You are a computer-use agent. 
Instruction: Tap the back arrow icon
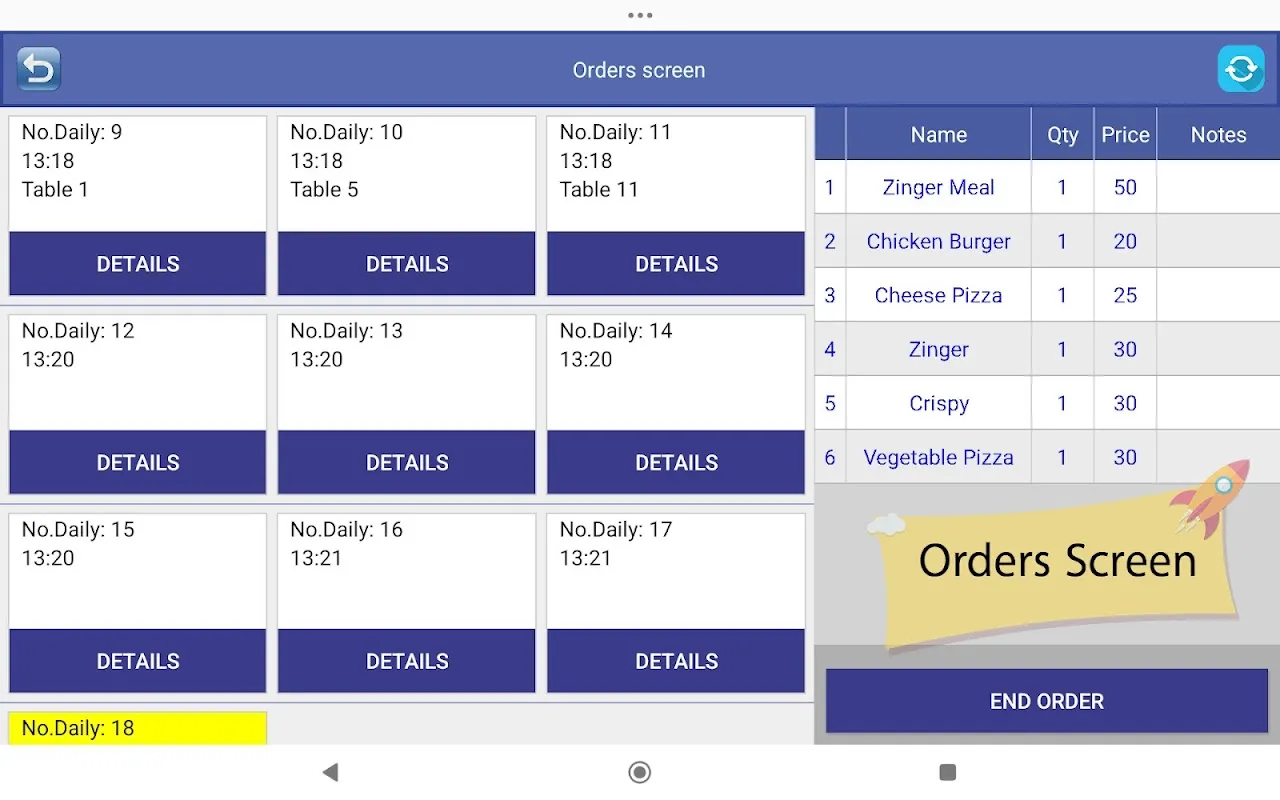(x=39, y=69)
